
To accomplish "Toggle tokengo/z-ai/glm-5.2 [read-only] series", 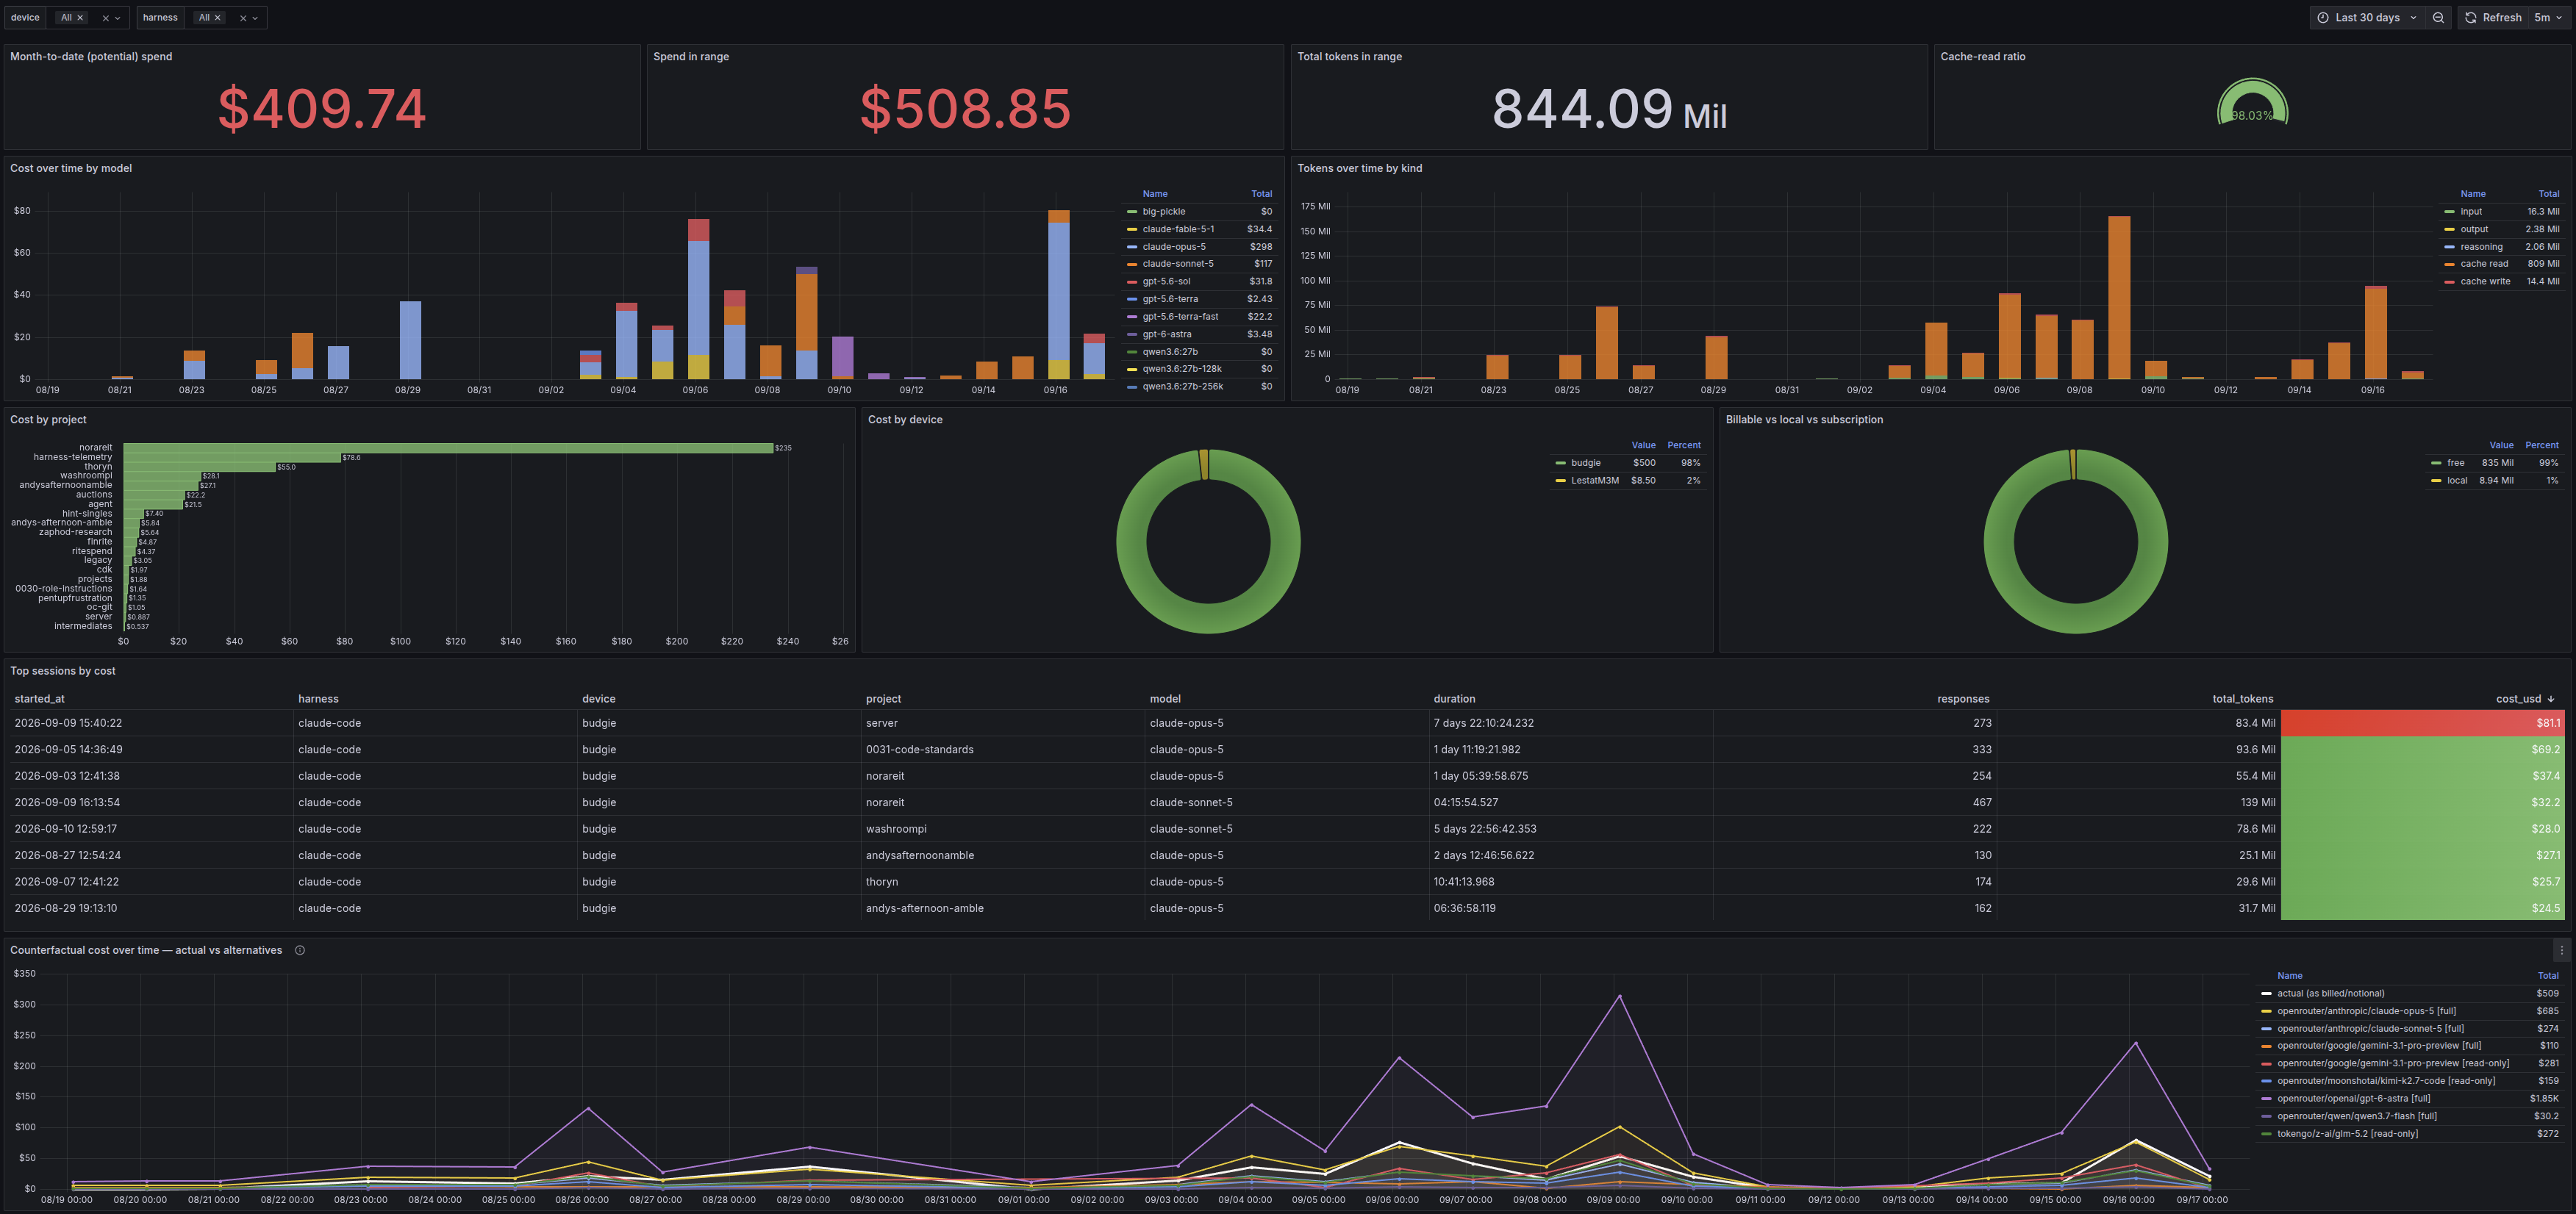I will pos(2347,1133).
